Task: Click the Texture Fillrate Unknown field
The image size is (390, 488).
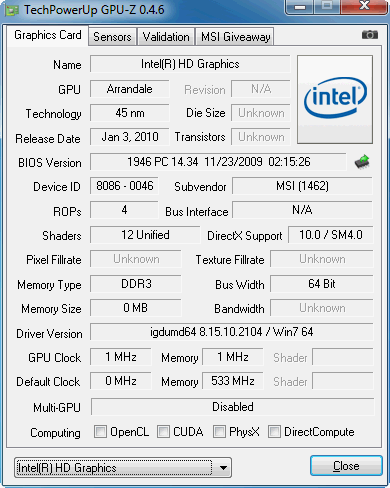Action: [x=322, y=259]
